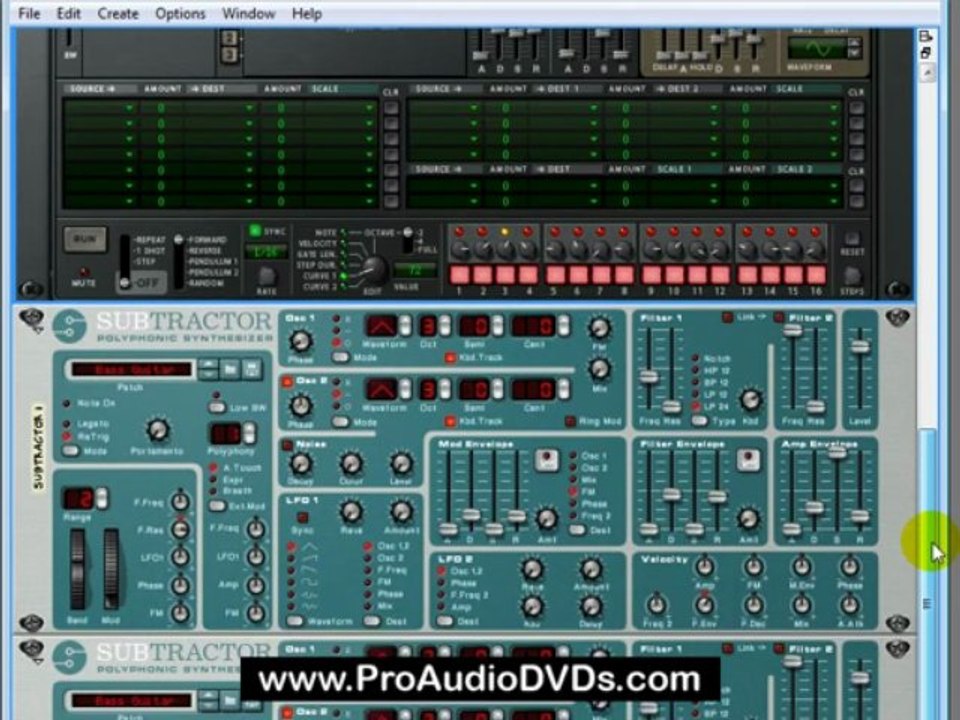
Task: Click the save patch floppy icon in upper Subtractor
Action: pos(251,369)
